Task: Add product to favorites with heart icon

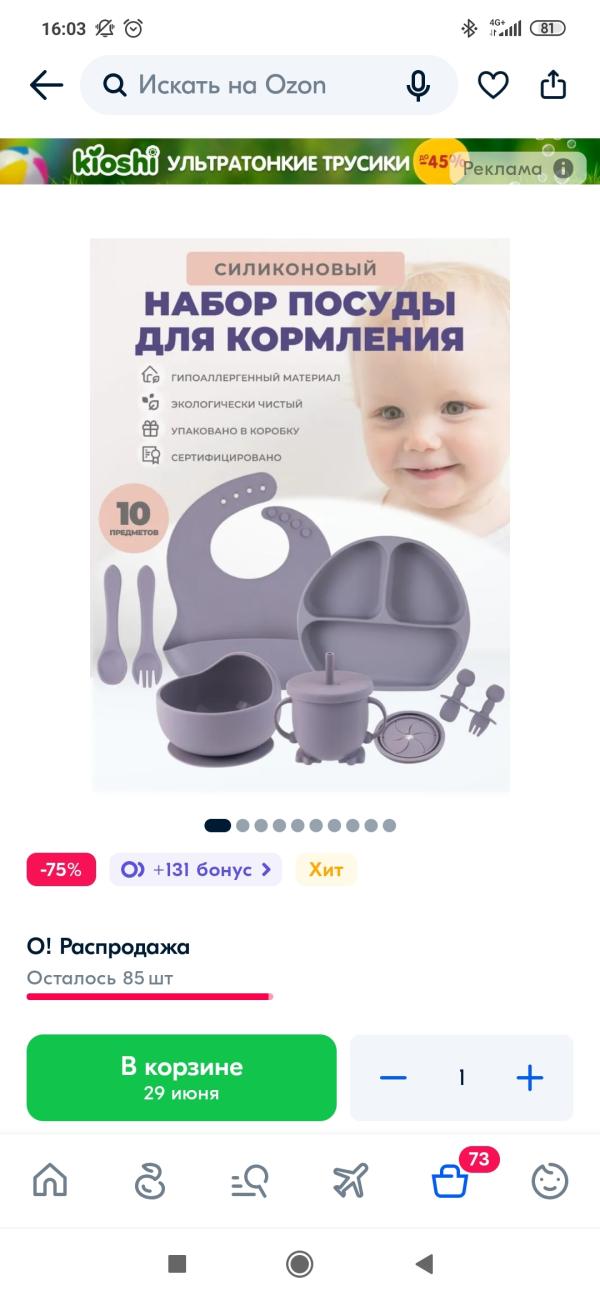Action: 493,86
